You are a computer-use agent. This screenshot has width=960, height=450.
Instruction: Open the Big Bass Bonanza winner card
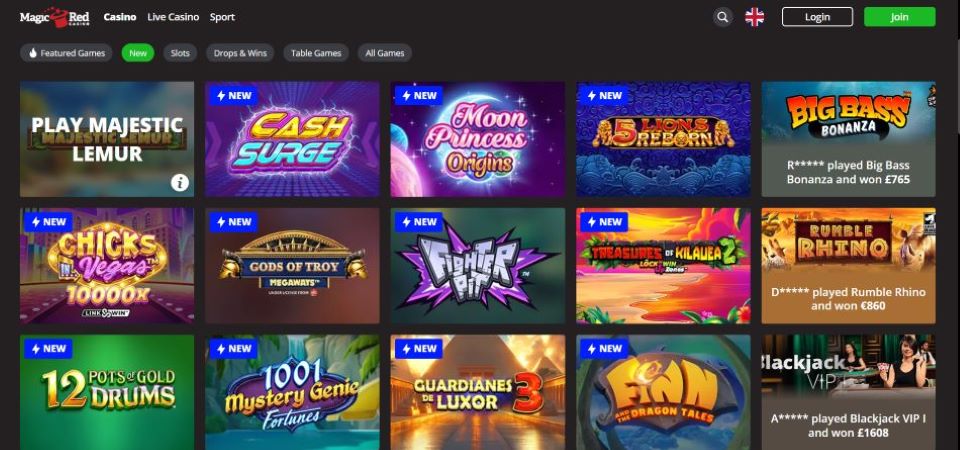pyautogui.click(x=849, y=140)
